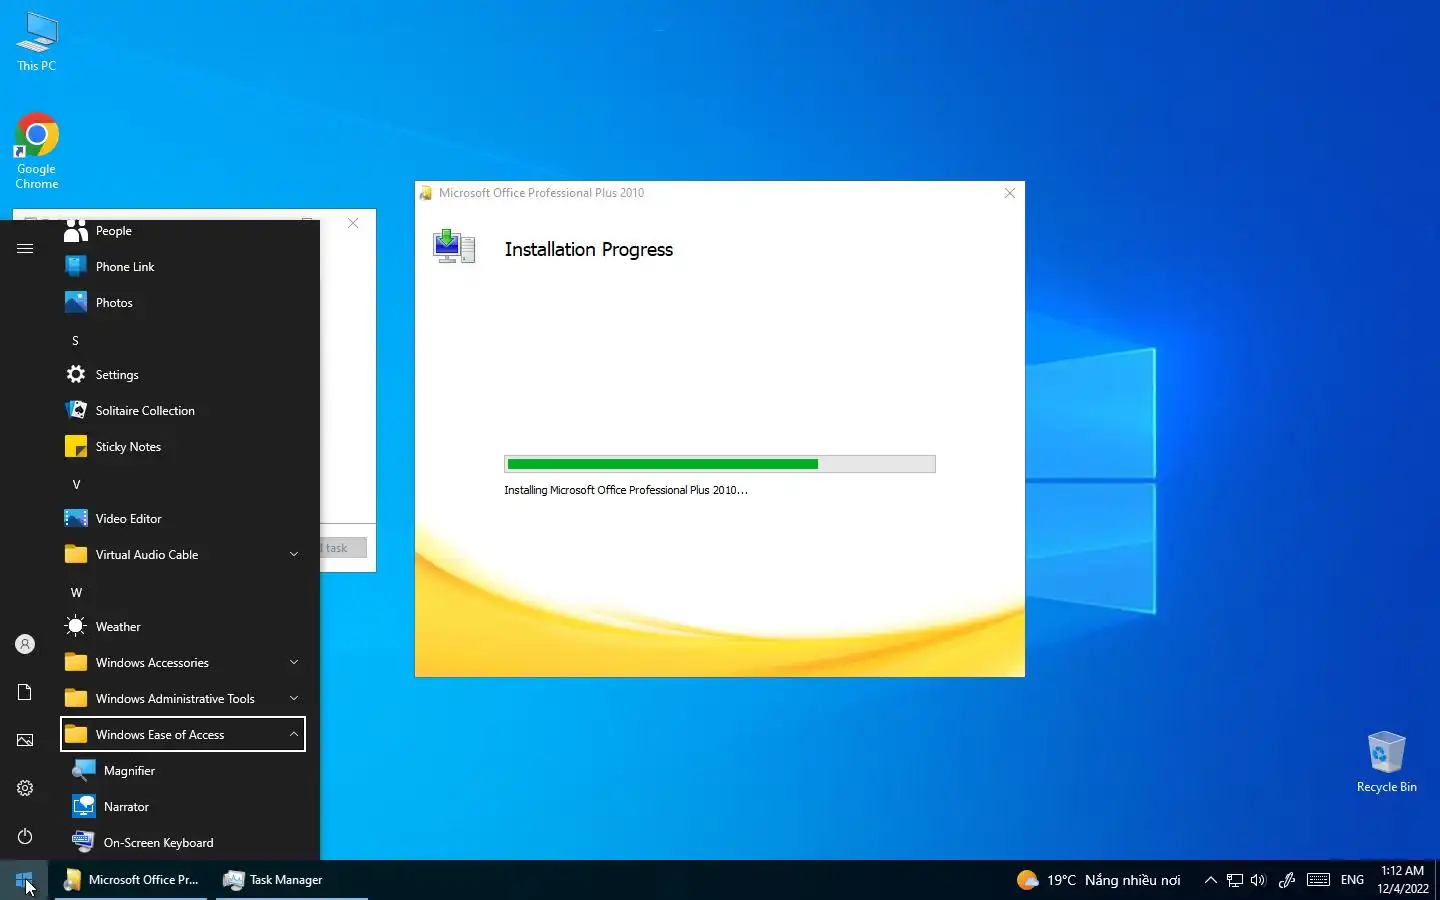Expand Virtual Audio Cable folder
Image resolution: width=1440 pixels, height=900 pixels.
tap(183, 555)
